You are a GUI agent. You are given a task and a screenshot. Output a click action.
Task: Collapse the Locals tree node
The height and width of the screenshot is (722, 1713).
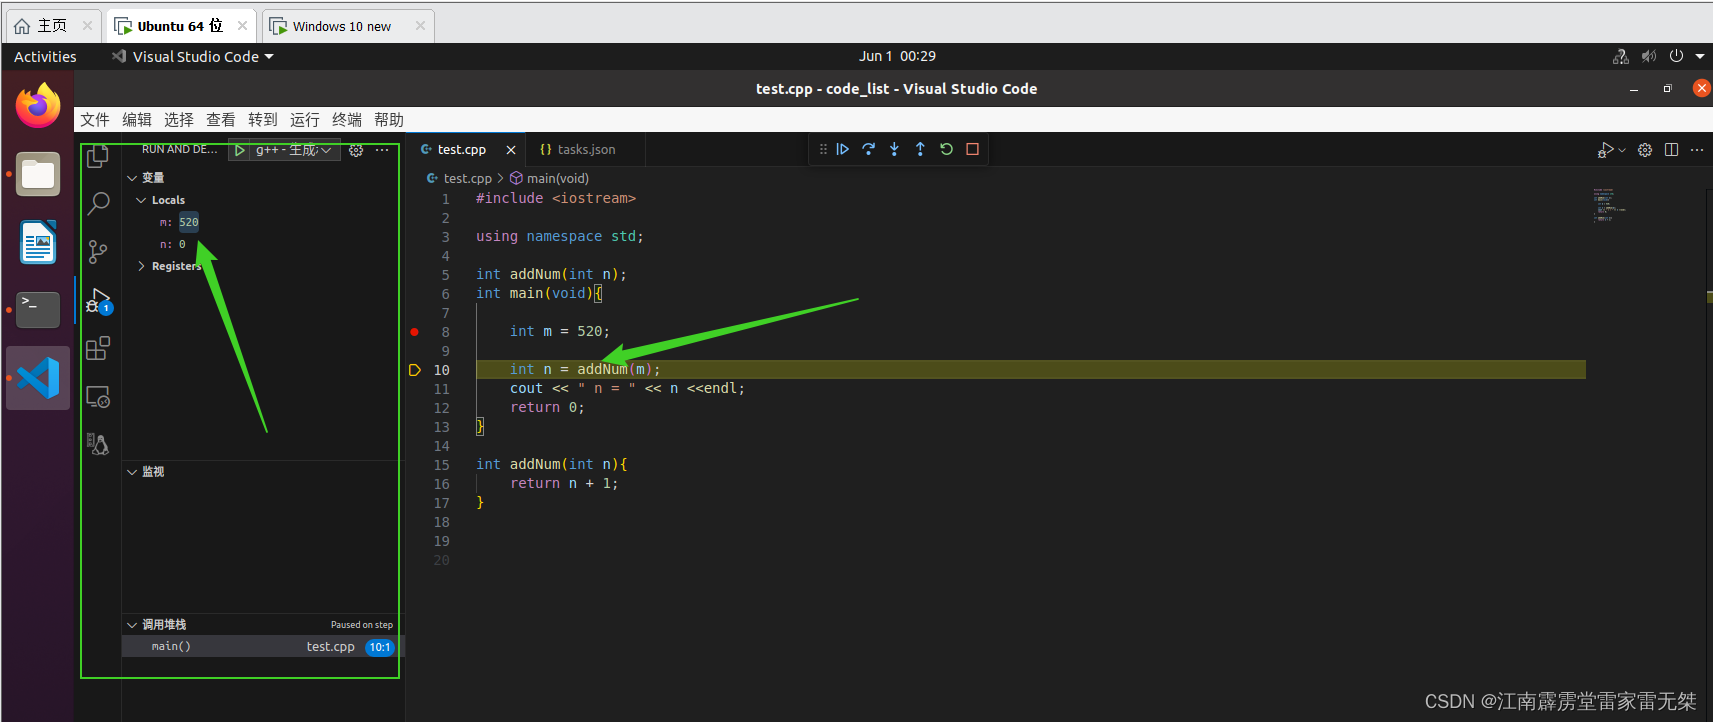click(141, 200)
